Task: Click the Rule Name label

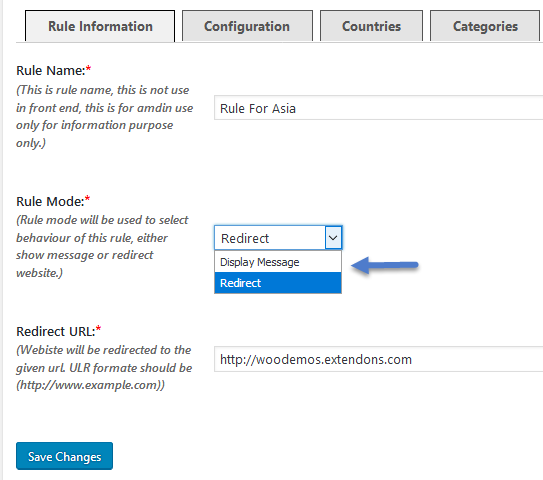Action: [51, 71]
